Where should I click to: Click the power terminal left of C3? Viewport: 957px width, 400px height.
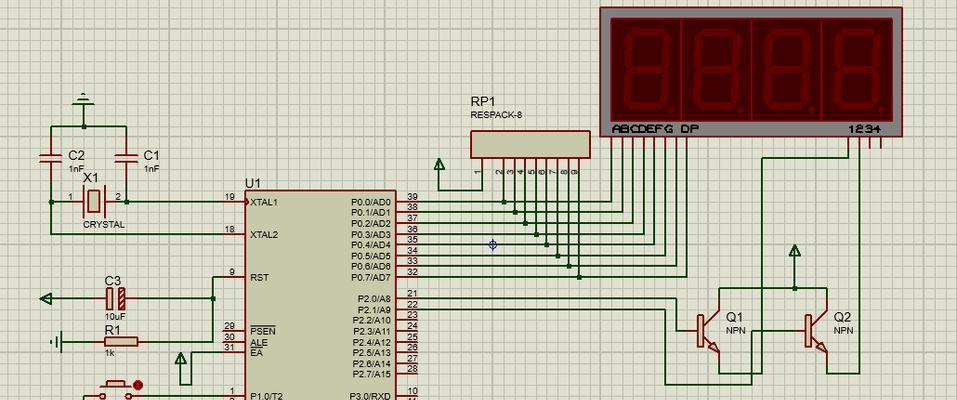click(x=46, y=299)
